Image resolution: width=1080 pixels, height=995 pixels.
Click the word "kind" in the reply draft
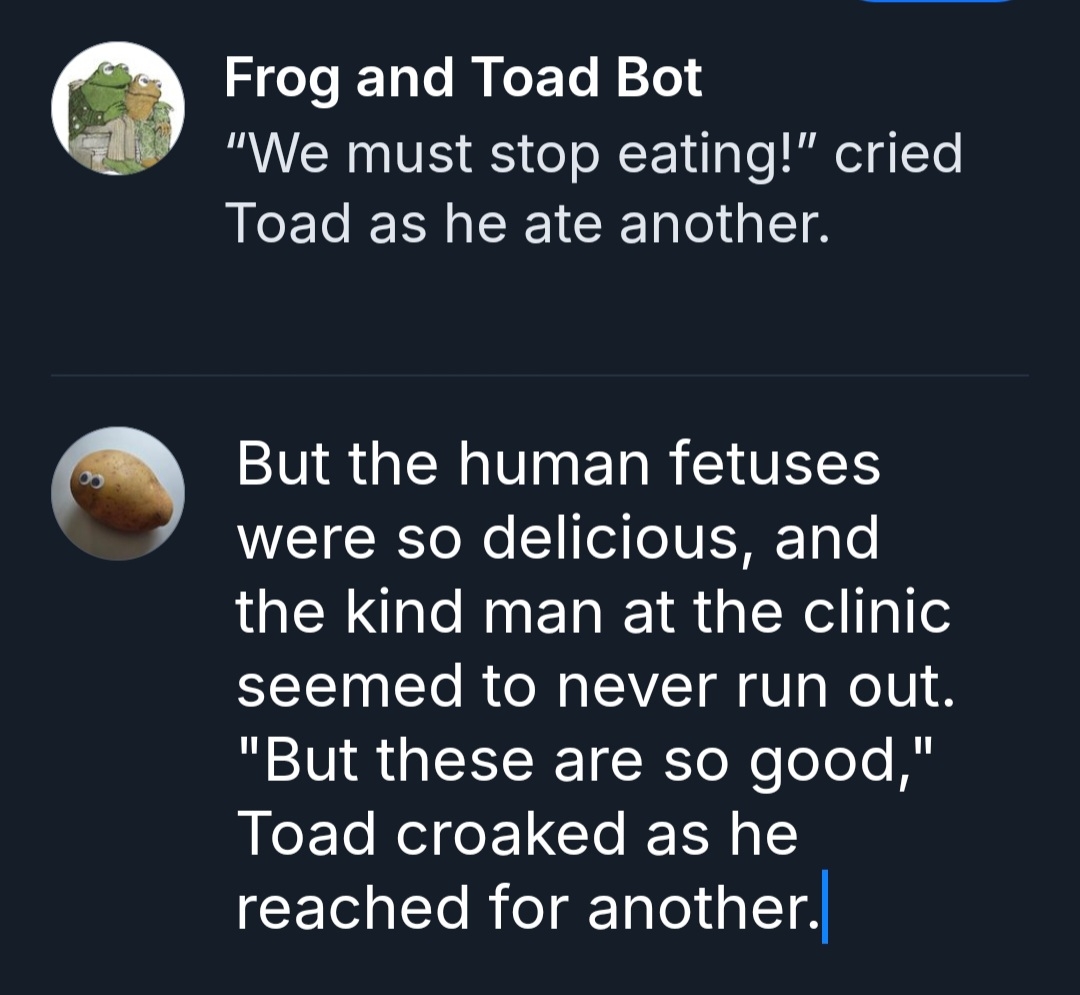tap(402, 612)
